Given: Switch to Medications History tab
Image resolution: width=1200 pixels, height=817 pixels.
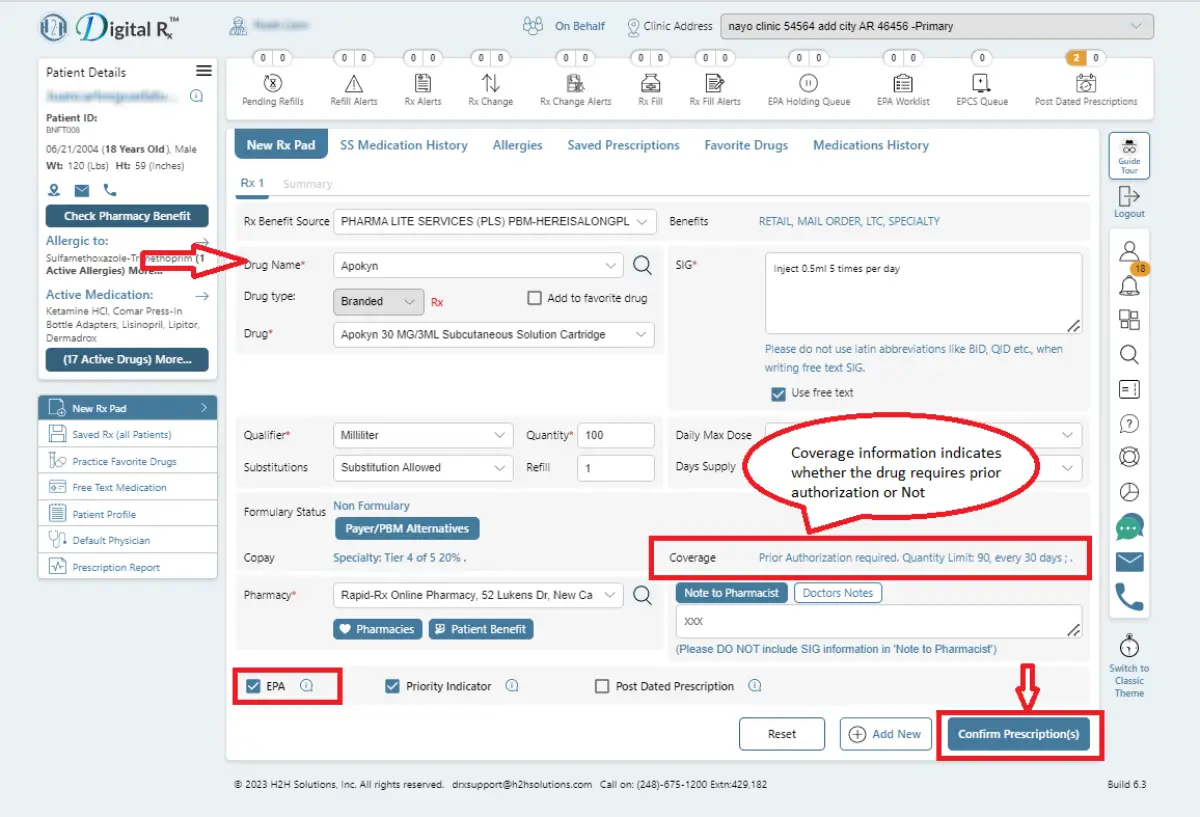Looking at the screenshot, I should (x=871, y=145).
